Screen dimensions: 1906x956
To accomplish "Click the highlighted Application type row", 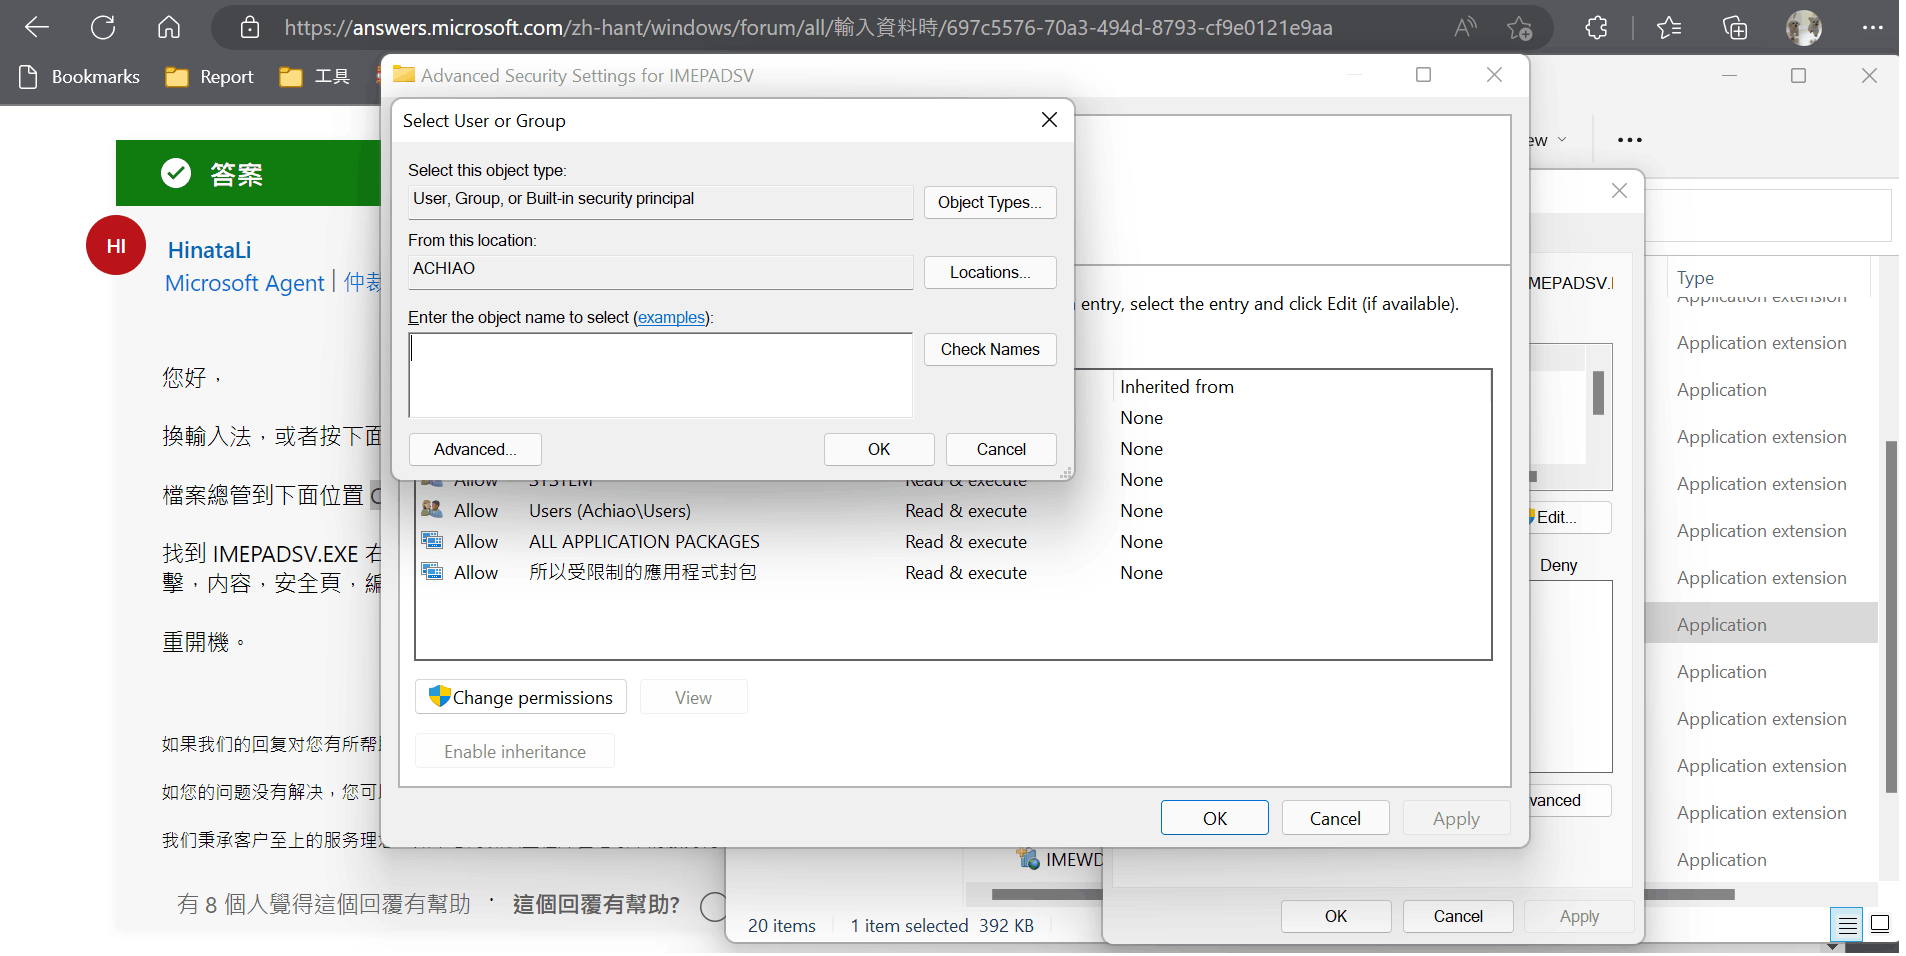I will pos(1761,624).
